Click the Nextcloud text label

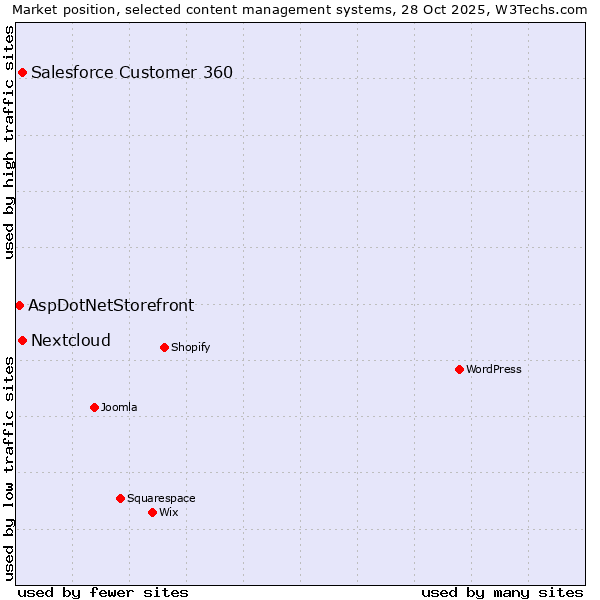click(x=71, y=340)
